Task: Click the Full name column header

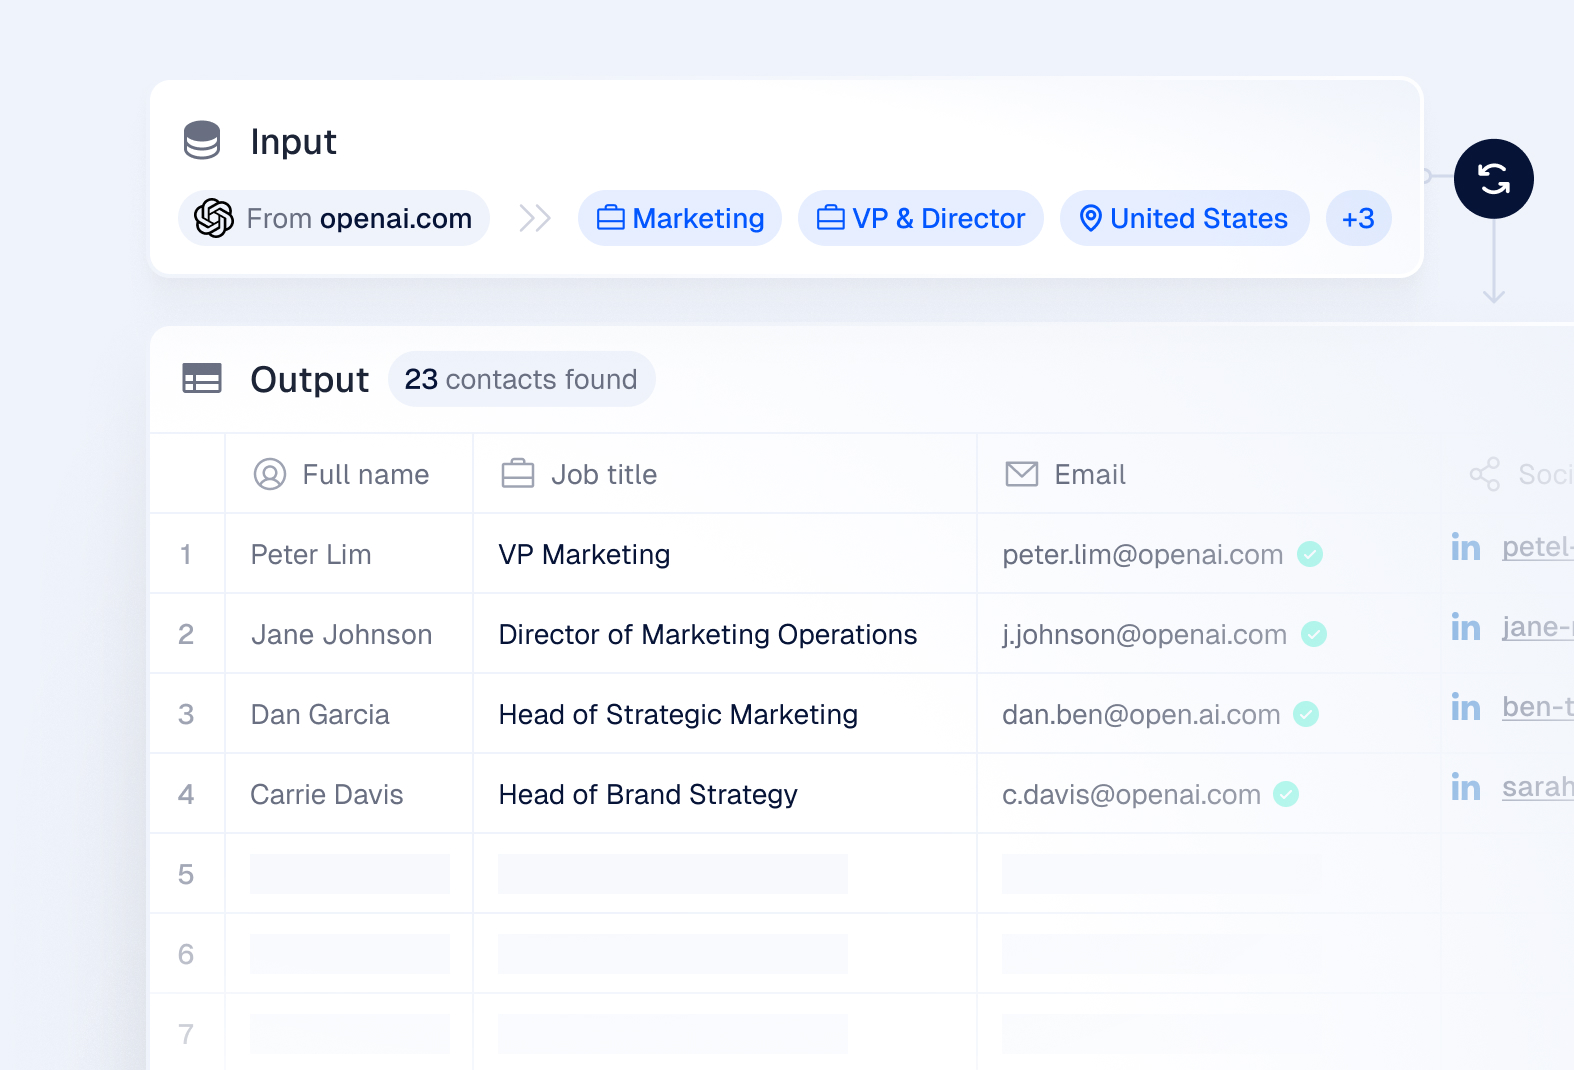Action: [349, 474]
